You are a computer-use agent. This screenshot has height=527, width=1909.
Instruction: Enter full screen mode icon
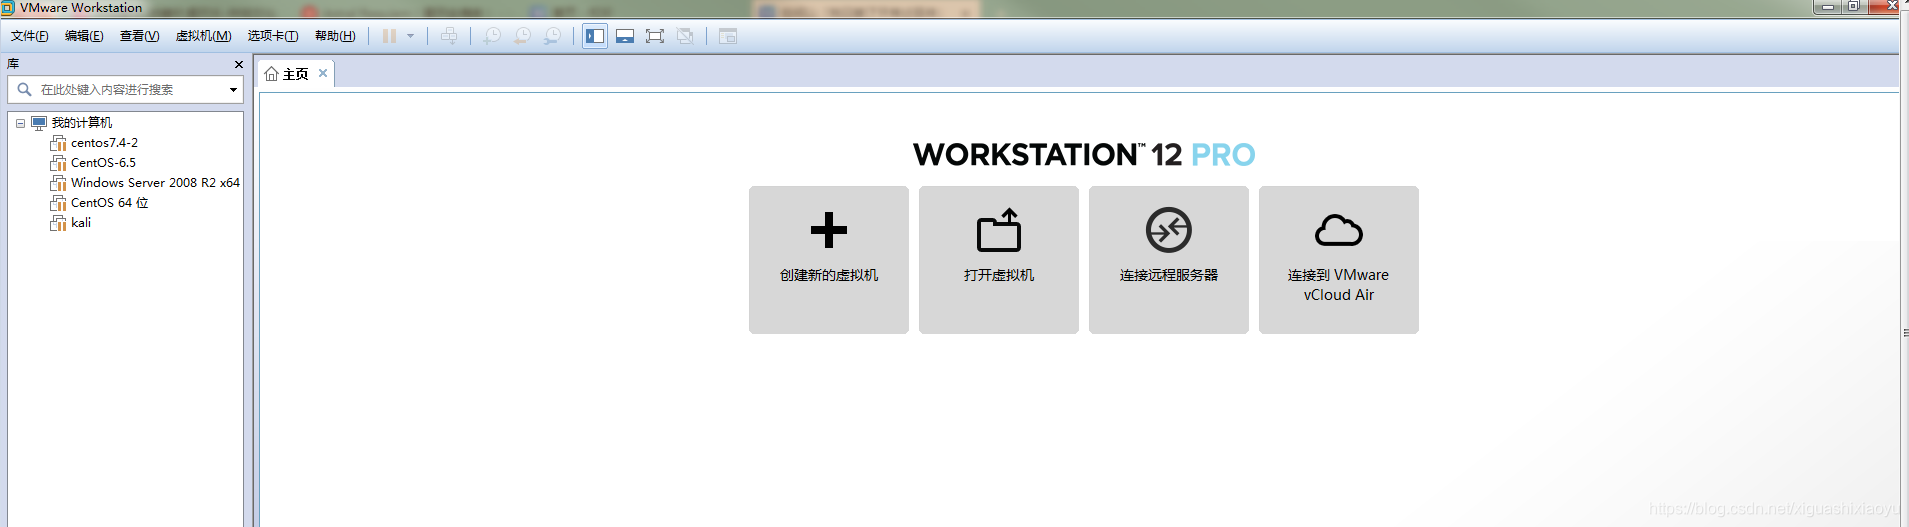point(655,36)
